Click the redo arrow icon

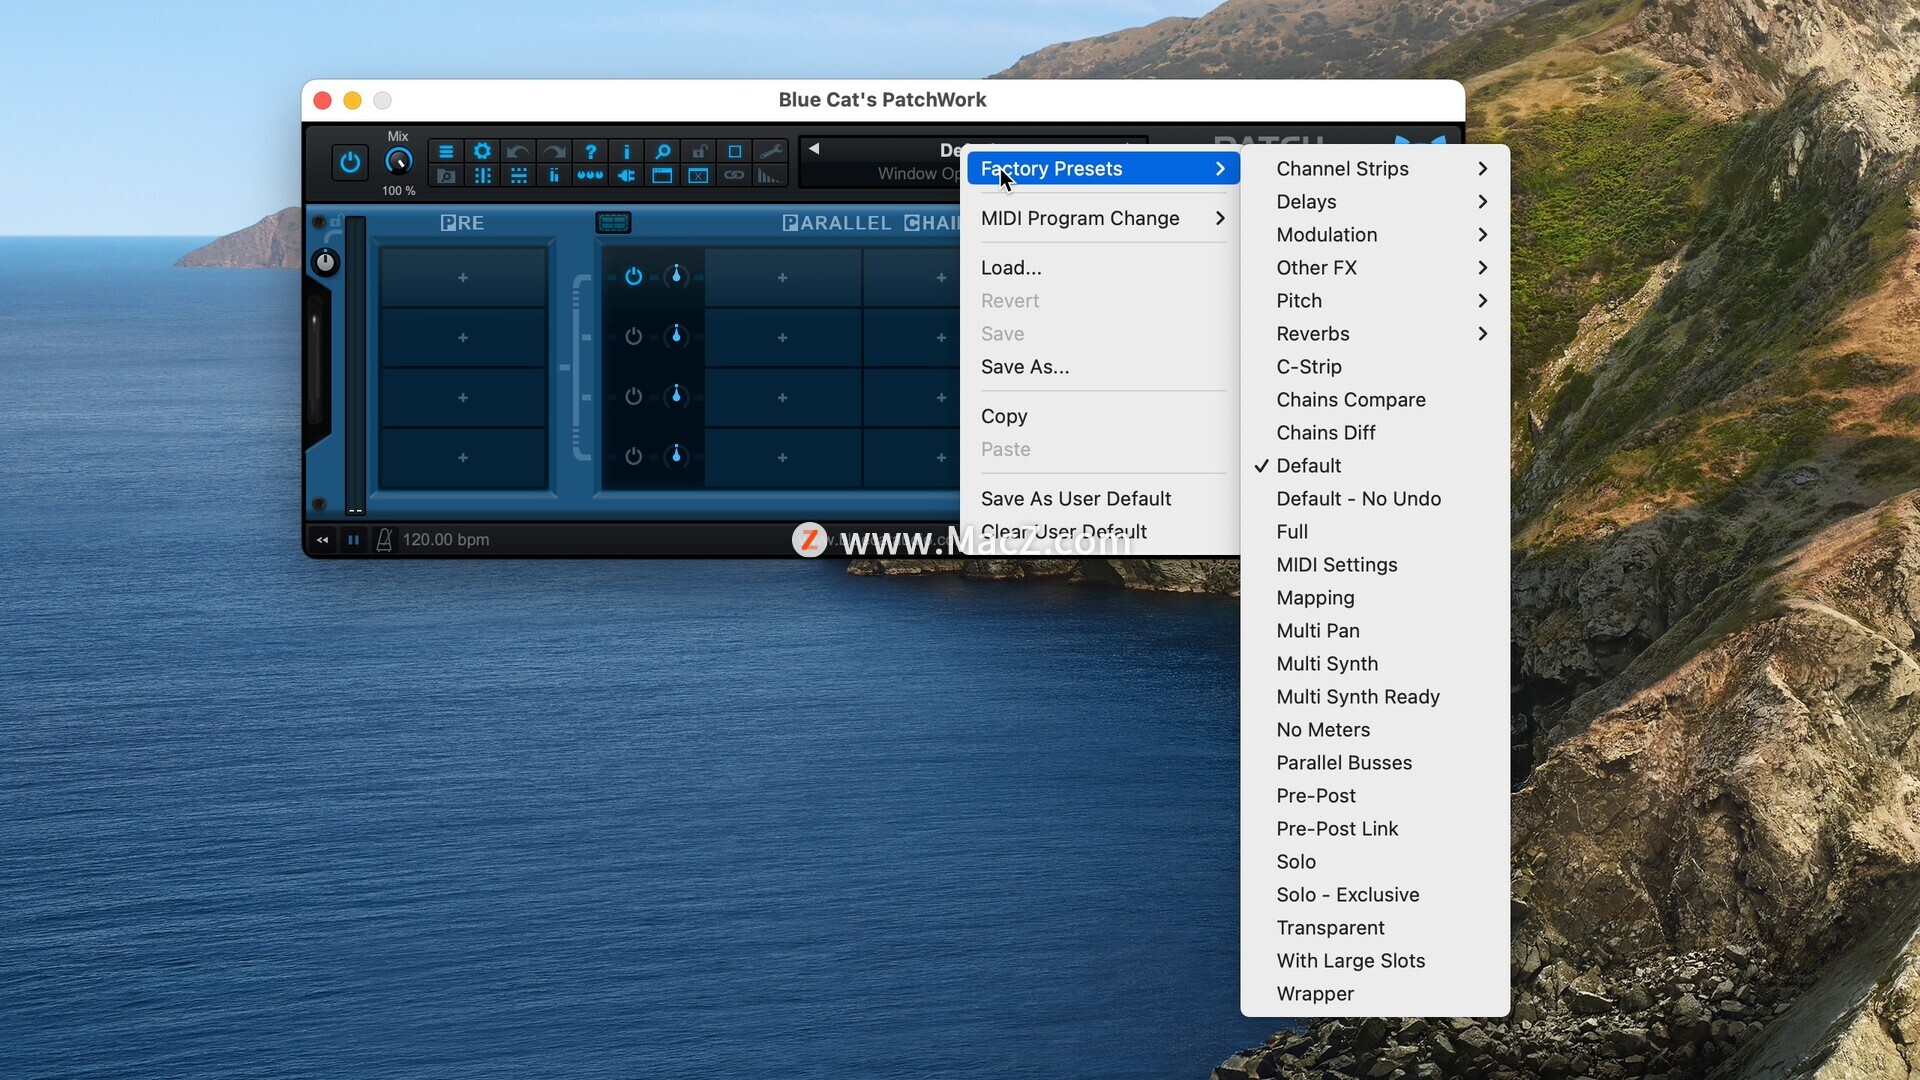(x=554, y=151)
